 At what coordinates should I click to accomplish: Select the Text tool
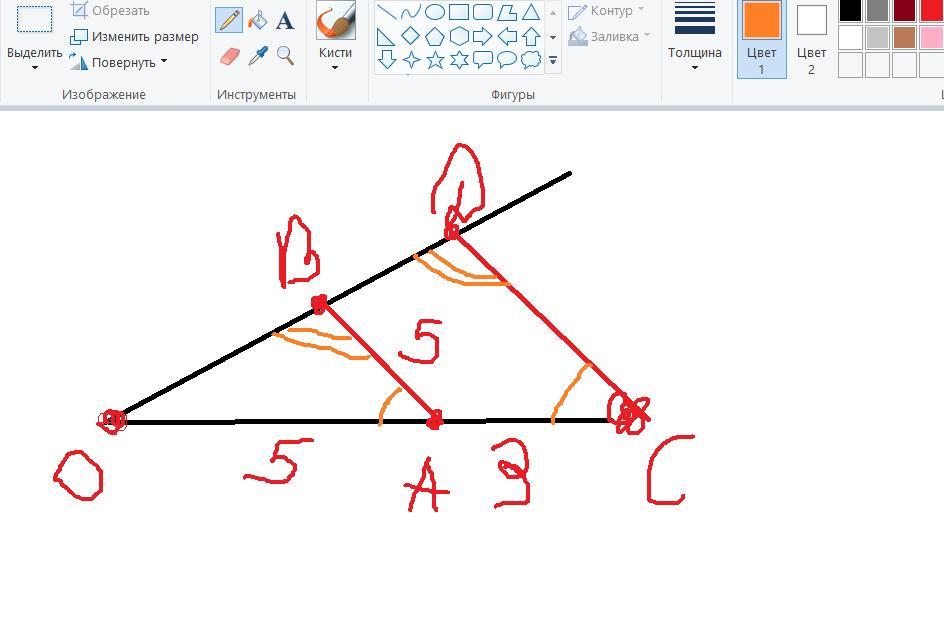(285, 20)
